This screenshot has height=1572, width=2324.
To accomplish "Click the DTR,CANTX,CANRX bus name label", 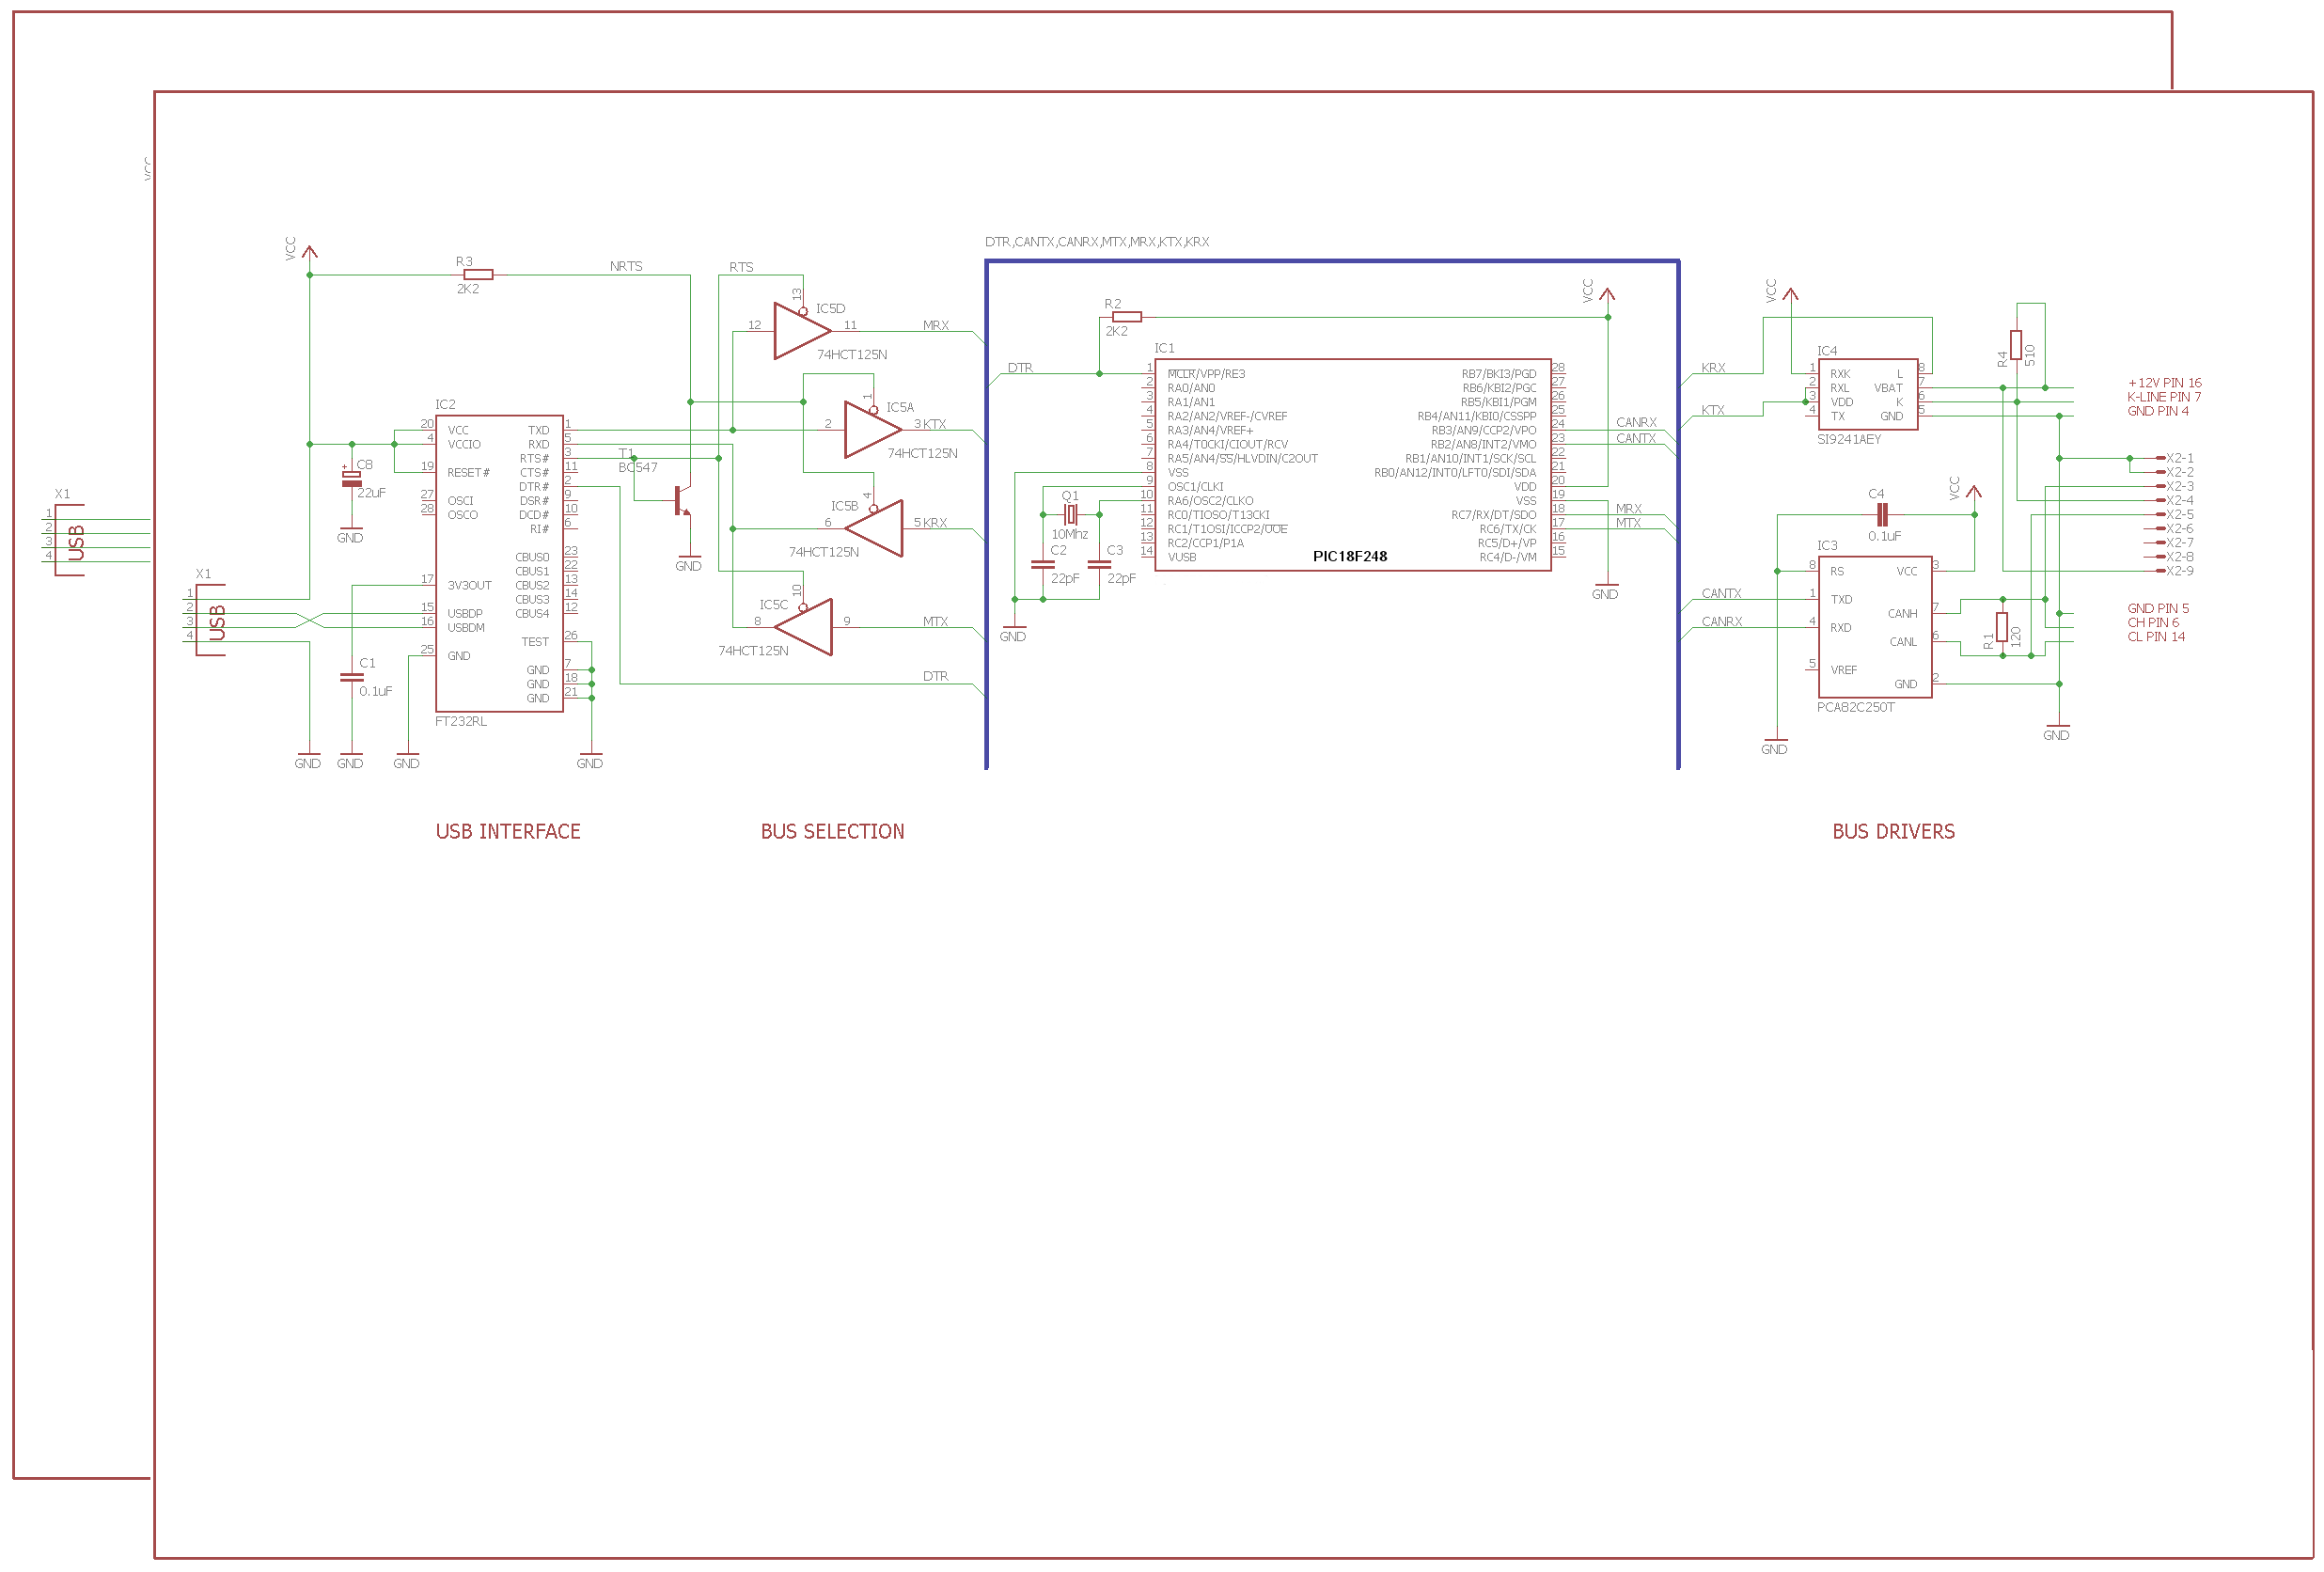I will tap(1097, 241).
